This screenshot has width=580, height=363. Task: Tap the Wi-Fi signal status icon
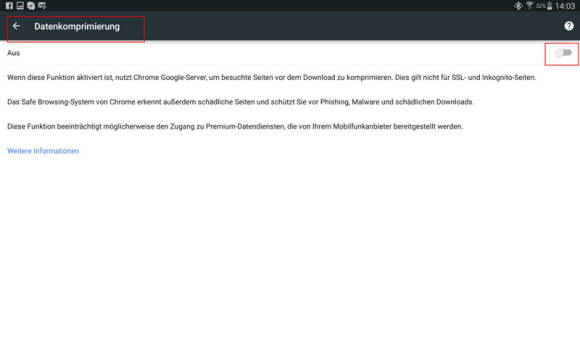click(x=530, y=5)
